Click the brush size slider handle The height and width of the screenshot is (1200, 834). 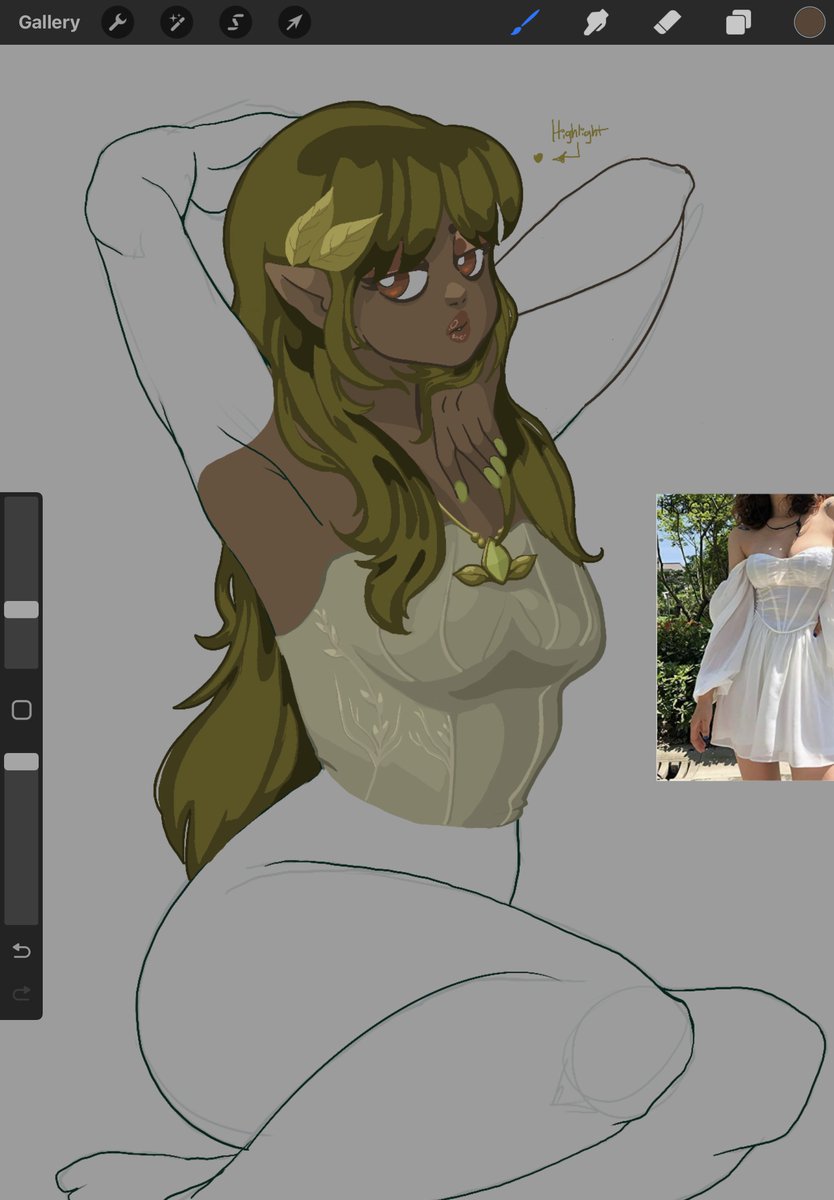pyautogui.click(x=21, y=609)
